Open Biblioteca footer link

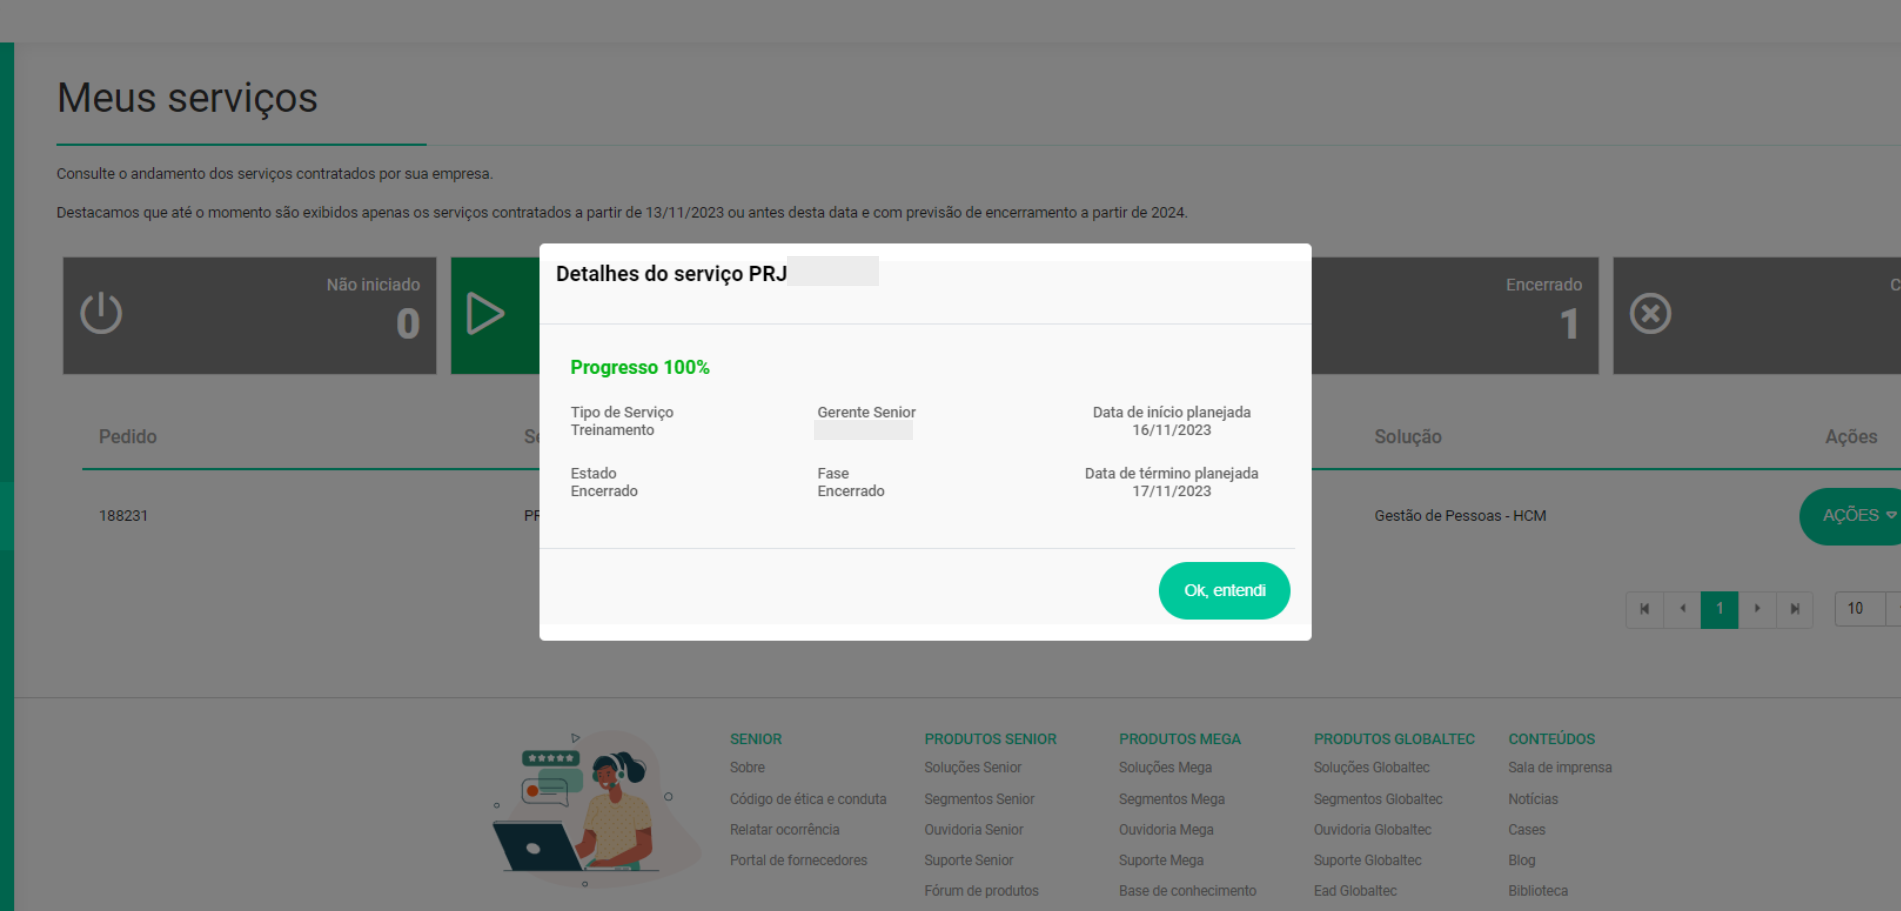click(1538, 891)
